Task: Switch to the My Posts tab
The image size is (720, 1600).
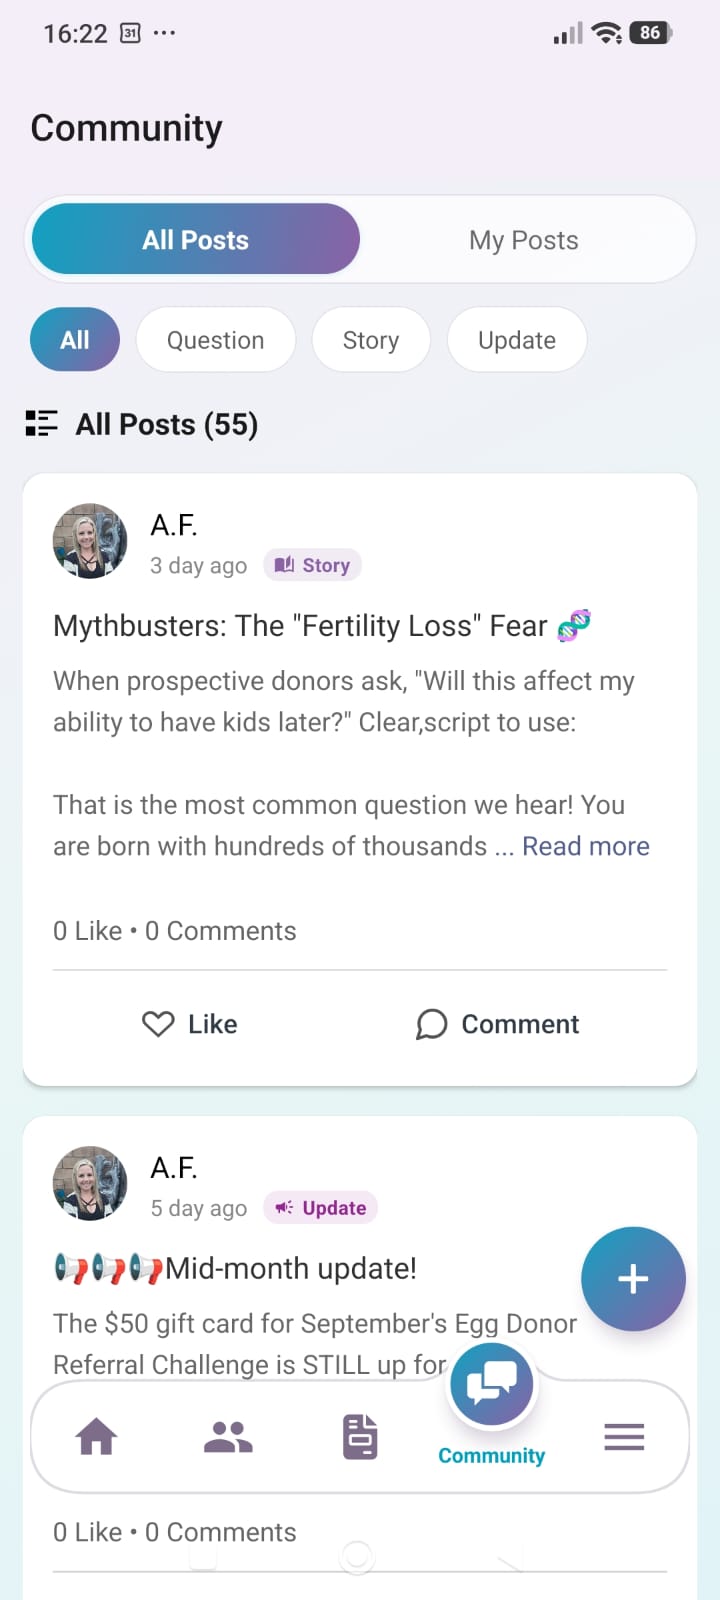Action: (524, 240)
